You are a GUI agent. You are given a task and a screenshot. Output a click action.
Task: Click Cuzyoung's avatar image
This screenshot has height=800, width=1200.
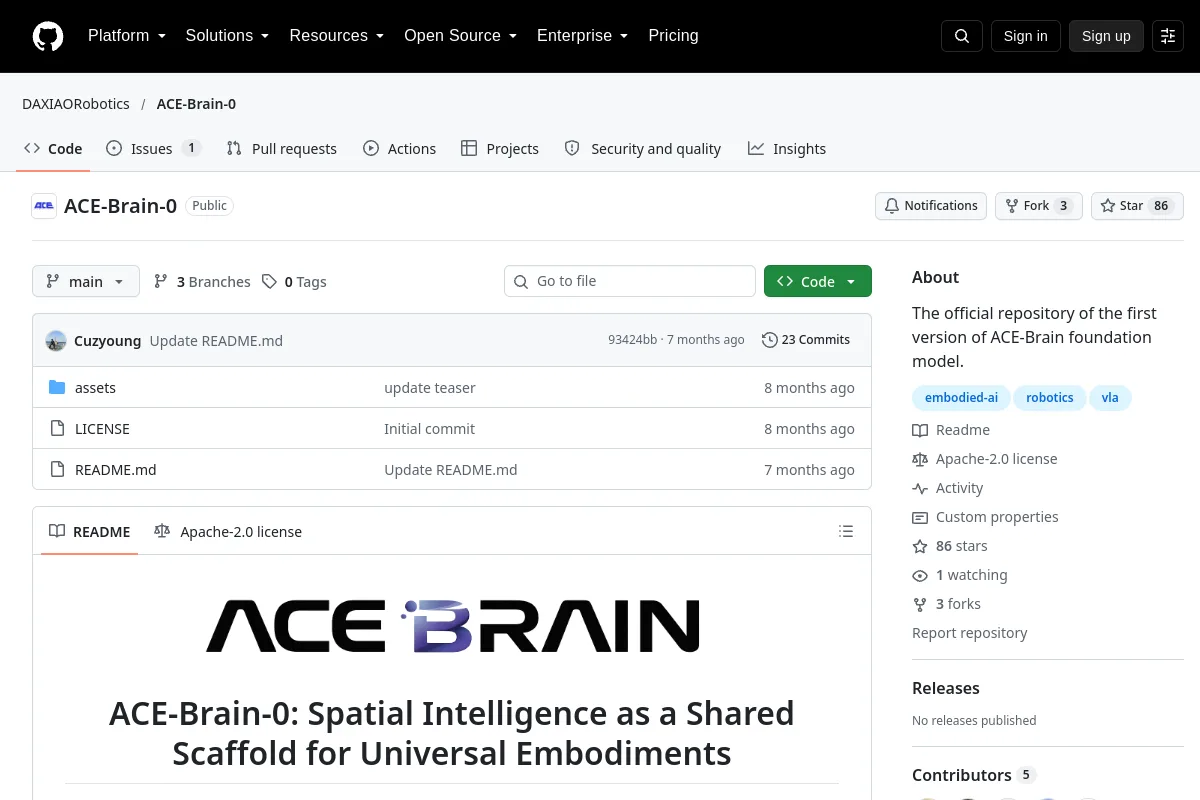click(56, 340)
